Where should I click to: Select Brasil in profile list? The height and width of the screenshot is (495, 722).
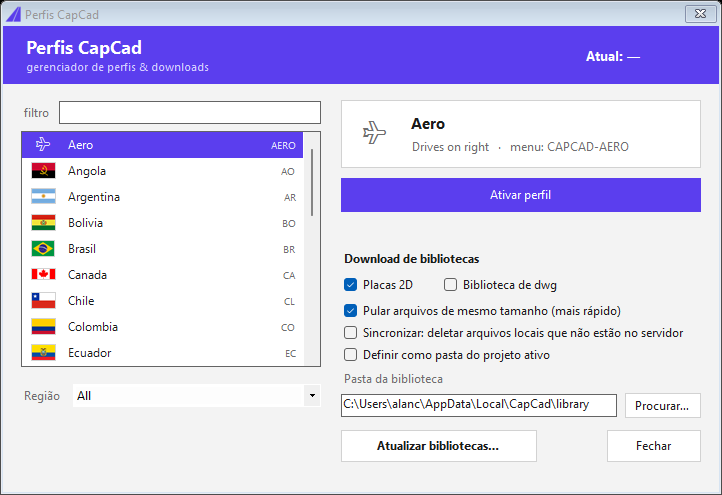click(162, 249)
